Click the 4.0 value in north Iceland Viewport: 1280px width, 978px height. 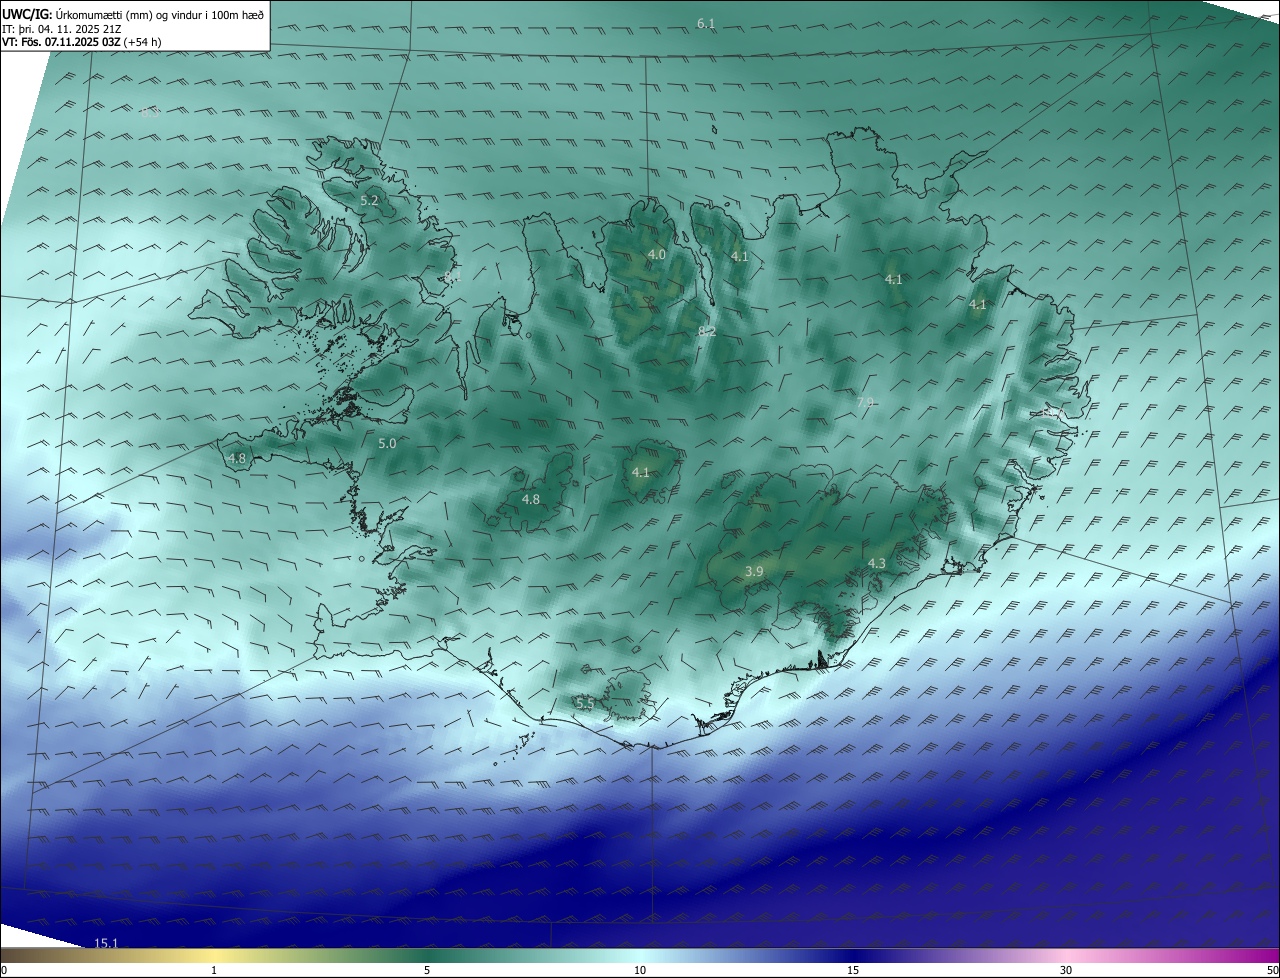pyautogui.click(x=656, y=255)
